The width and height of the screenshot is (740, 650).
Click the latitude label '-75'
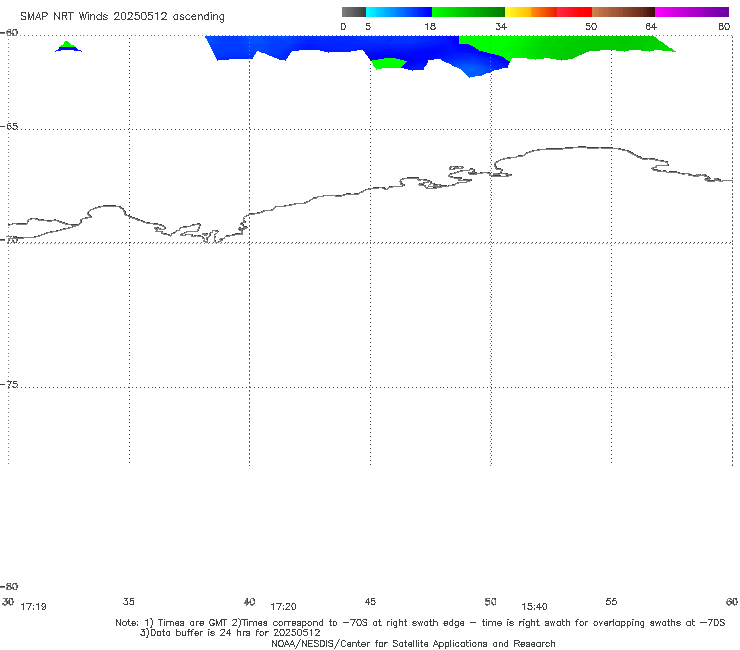coord(9,385)
